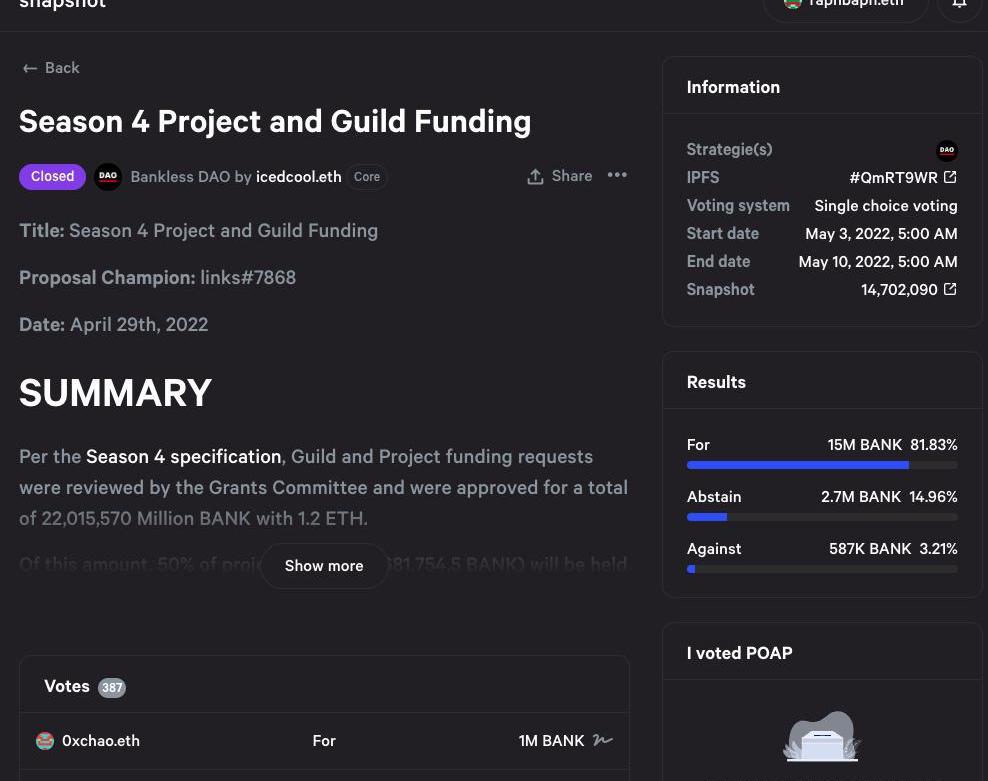Image resolution: width=988 pixels, height=781 pixels.
Task: Click the I voted POAP image
Action: tap(822, 736)
